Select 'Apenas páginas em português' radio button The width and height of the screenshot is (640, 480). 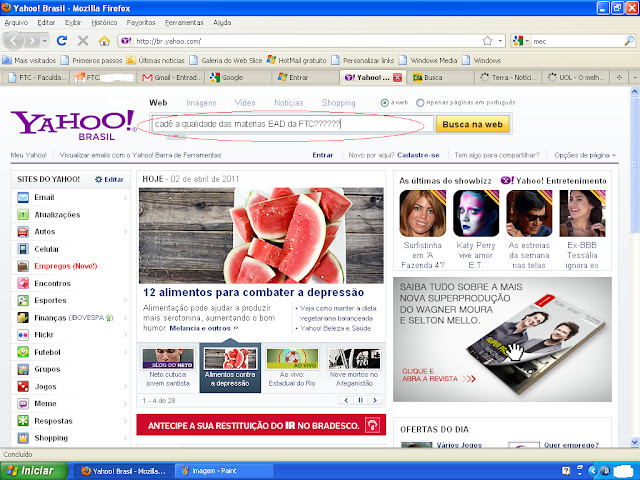point(420,103)
